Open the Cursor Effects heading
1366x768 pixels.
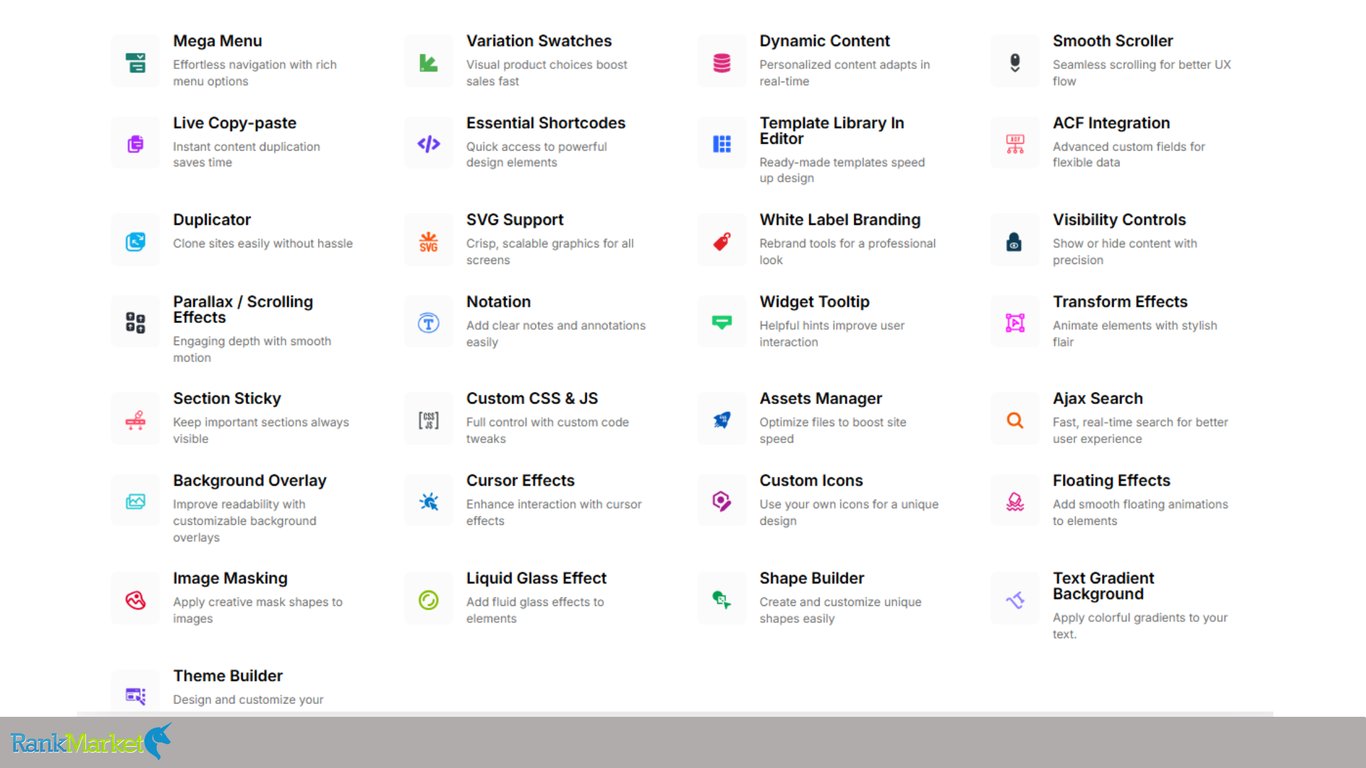click(x=520, y=481)
